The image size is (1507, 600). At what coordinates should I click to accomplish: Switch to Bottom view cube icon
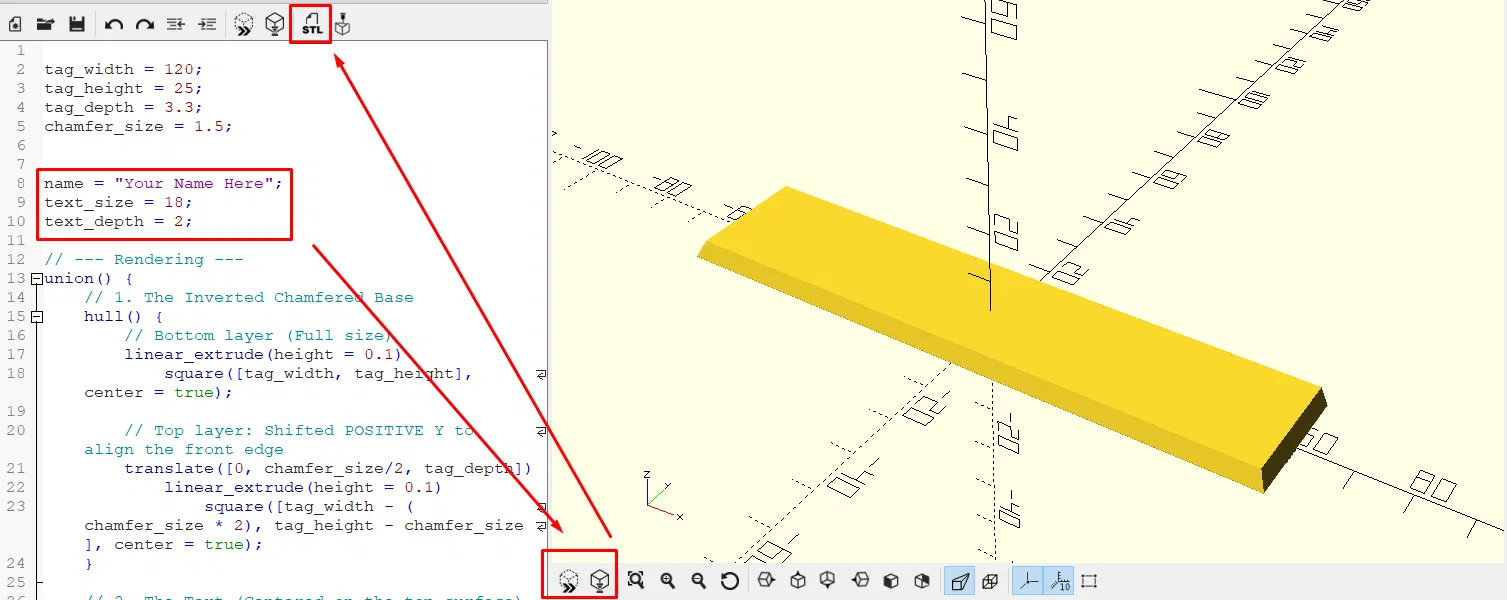[x=828, y=581]
